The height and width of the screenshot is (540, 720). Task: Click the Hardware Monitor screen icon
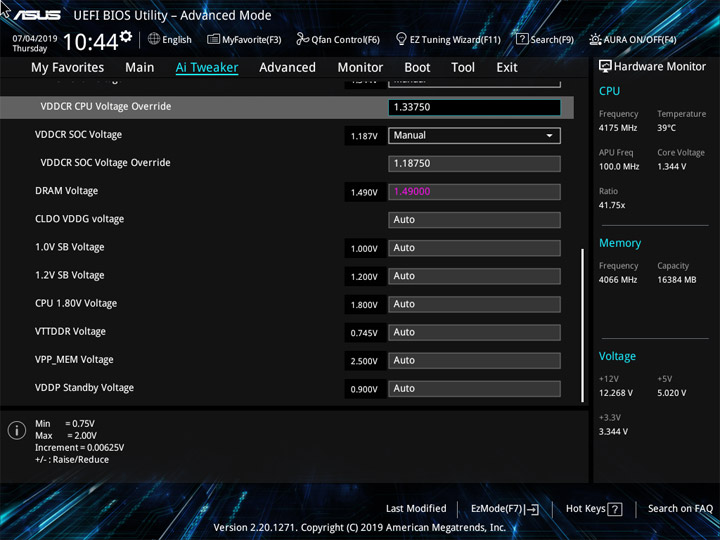click(x=605, y=66)
